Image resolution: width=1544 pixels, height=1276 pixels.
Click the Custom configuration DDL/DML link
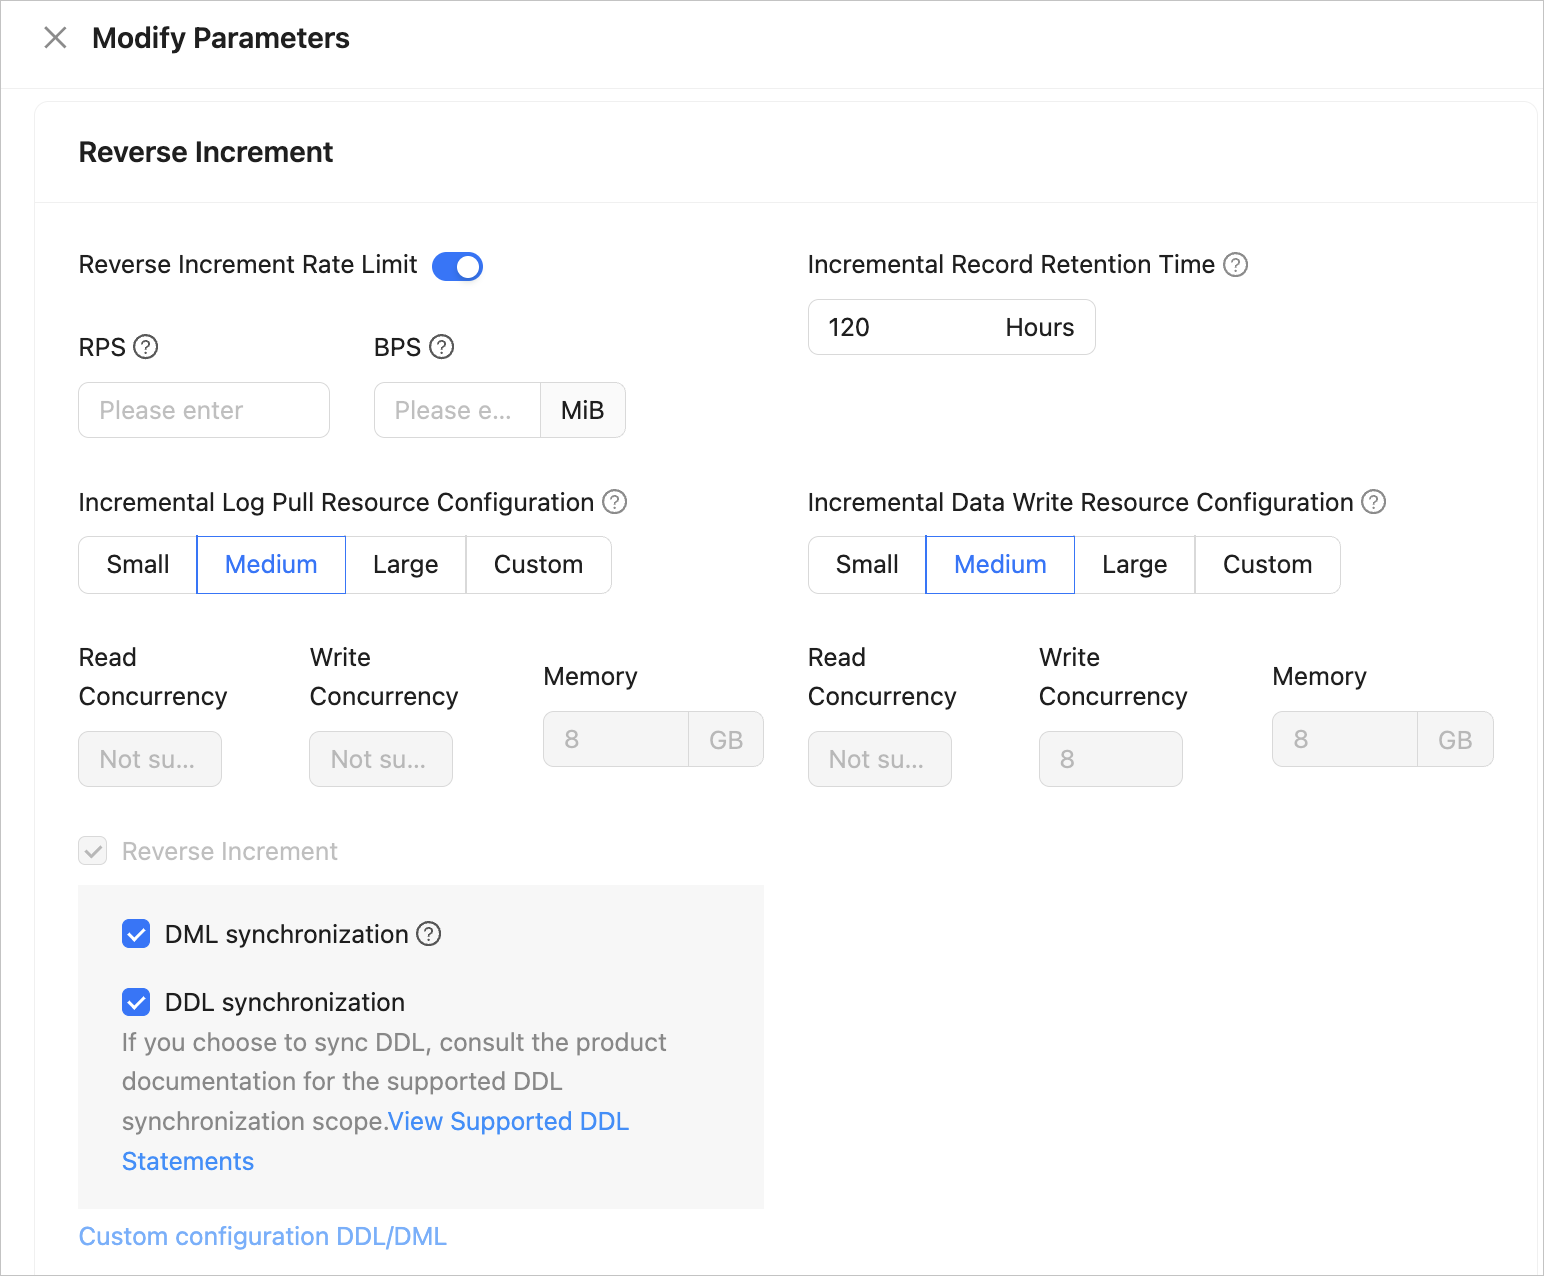click(x=263, y=1237)
